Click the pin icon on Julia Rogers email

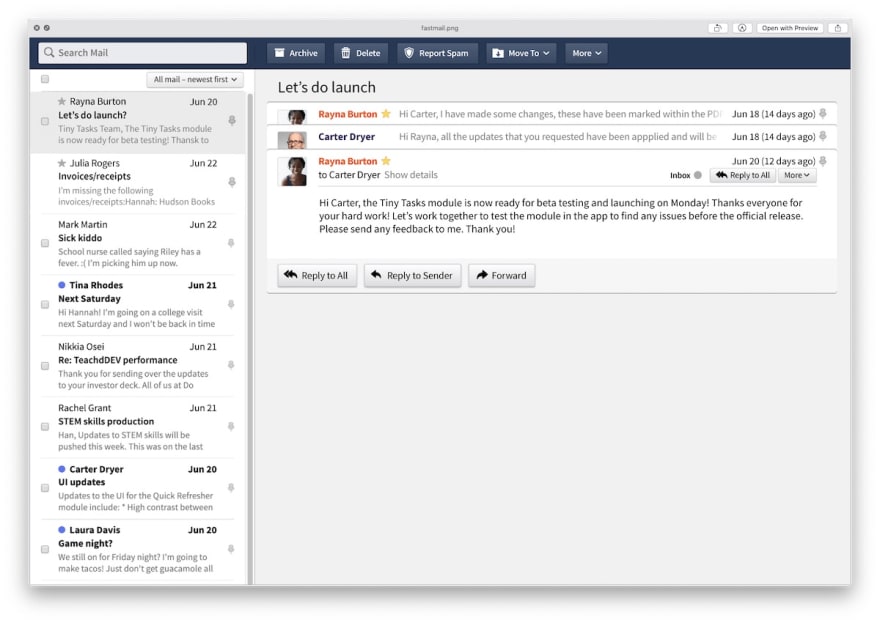(x=232, y=182)
